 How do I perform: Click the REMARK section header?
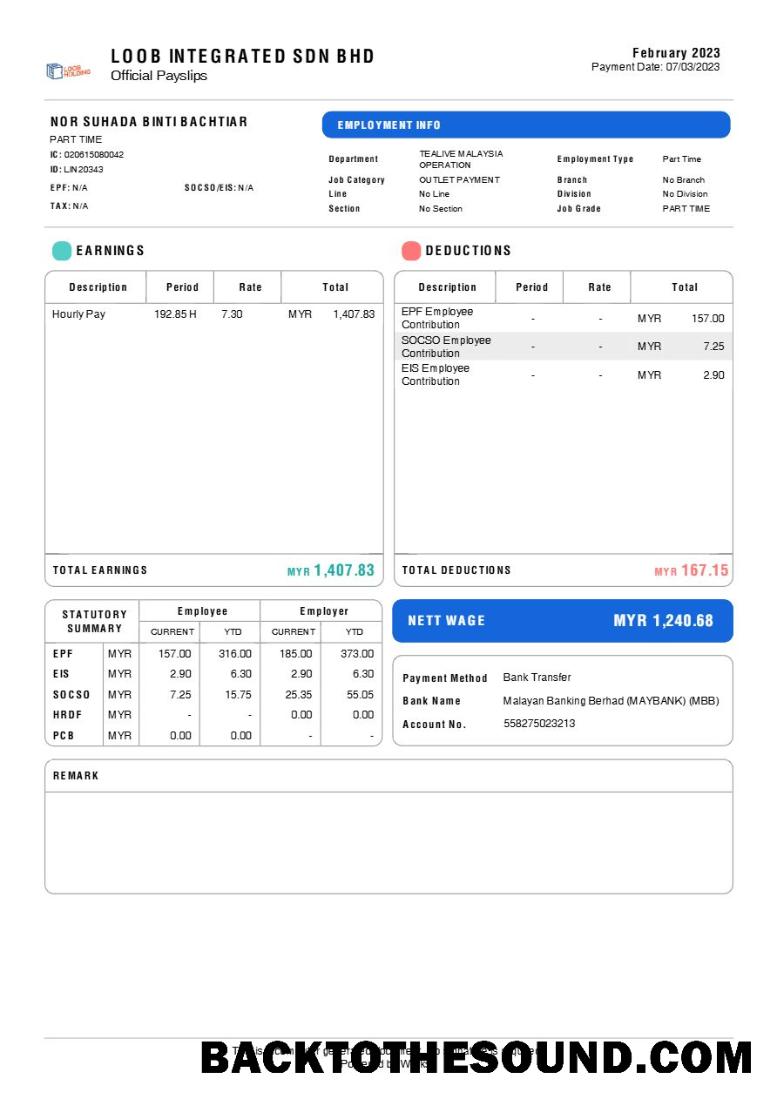[x=76, y=776]
